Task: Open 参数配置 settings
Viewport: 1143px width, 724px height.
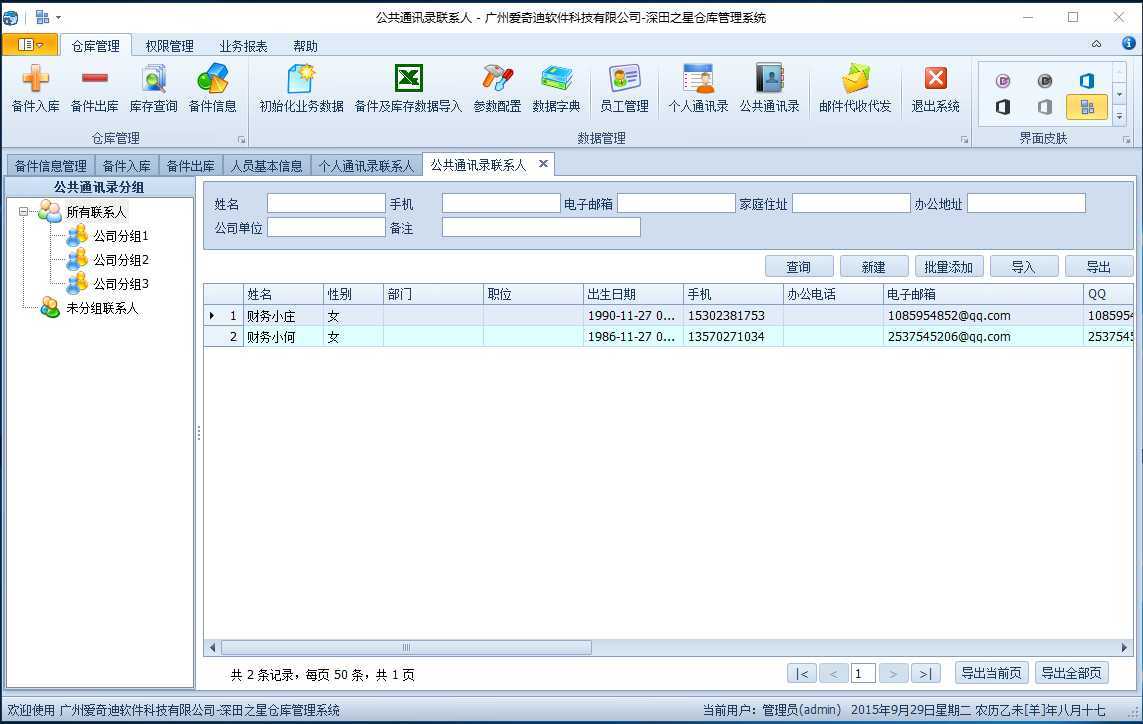Action: [x=497, y=88]
